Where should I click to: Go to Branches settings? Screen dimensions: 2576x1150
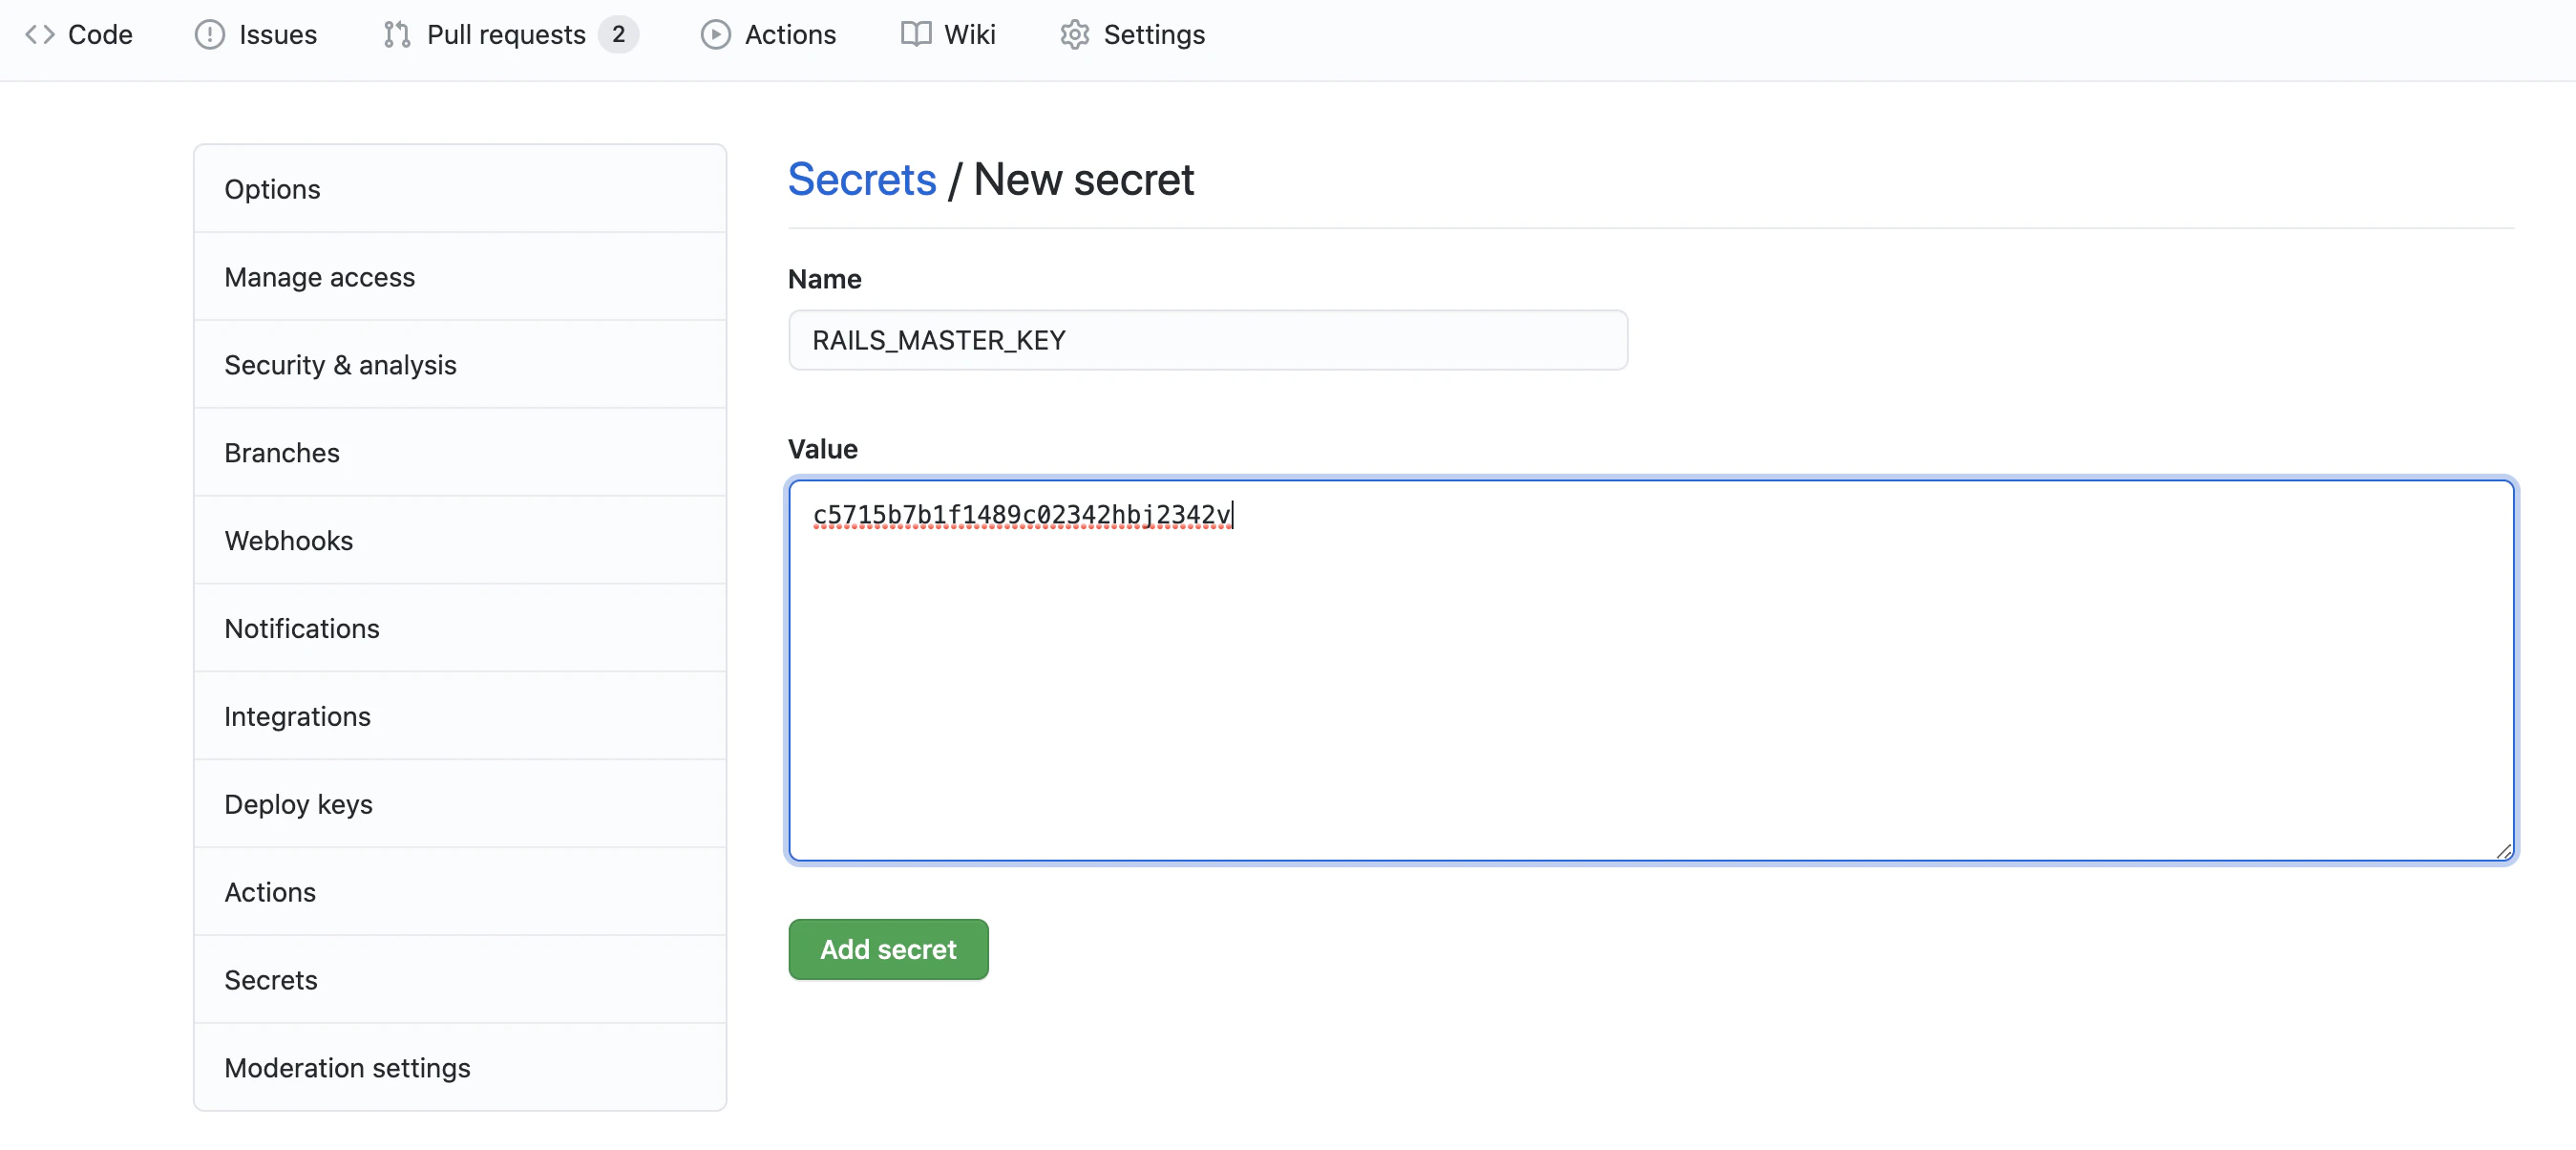[460, 453]
